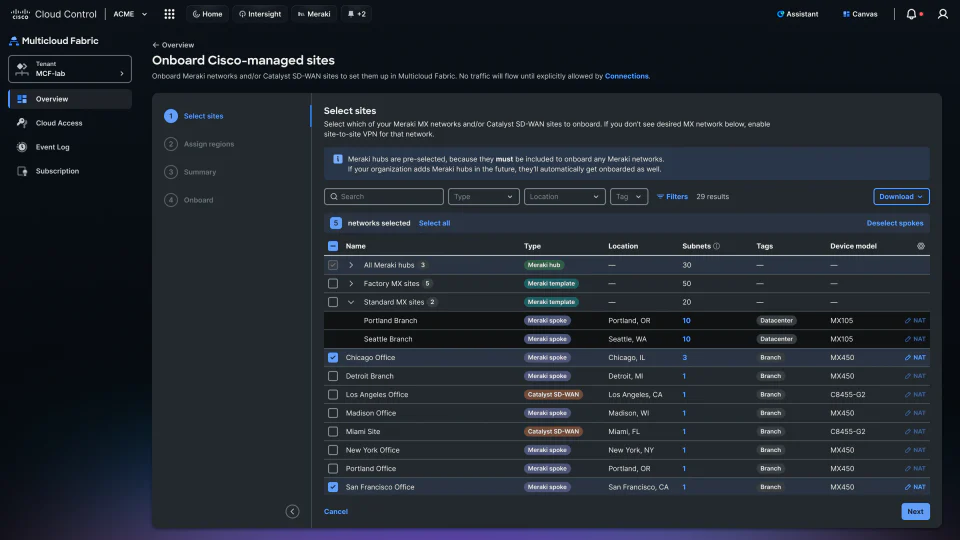The image size is (960, 540).
Task: Open the notifications bell
Action: 911,14
